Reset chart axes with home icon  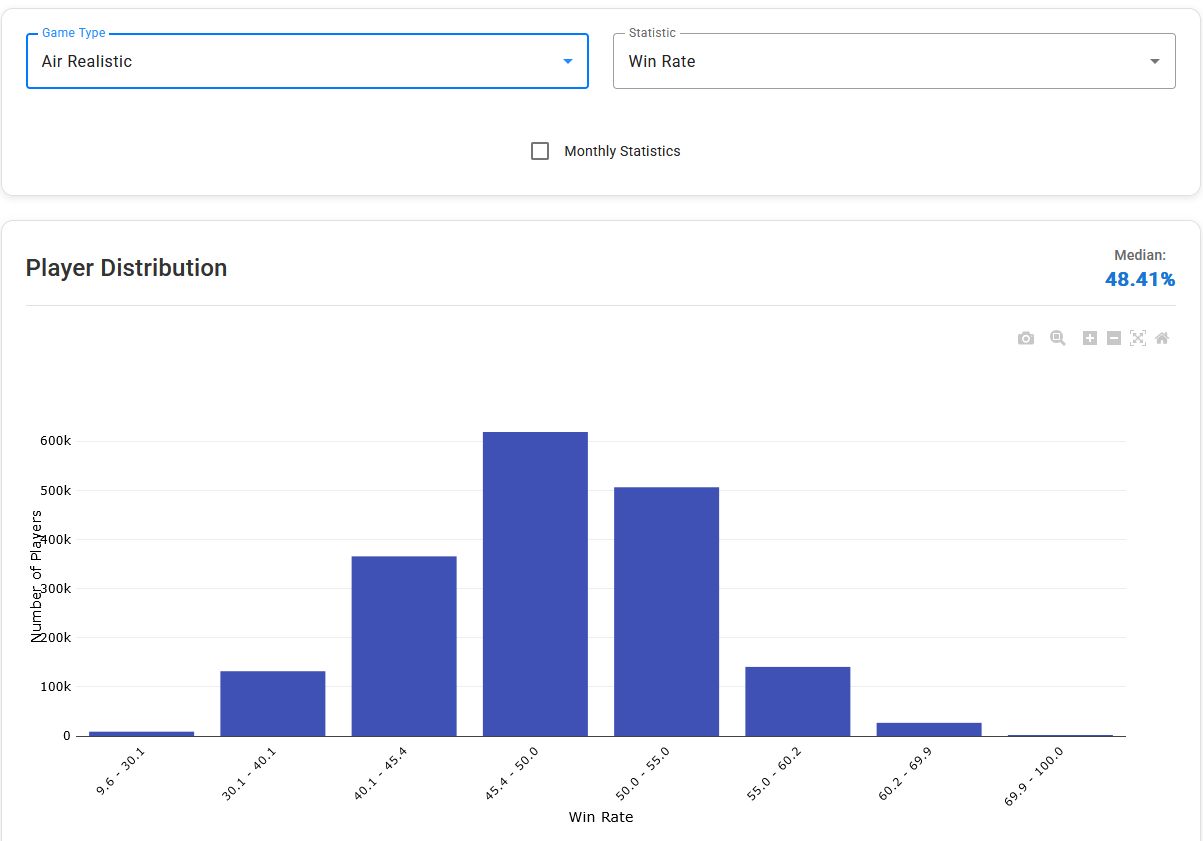(1162, 339)
